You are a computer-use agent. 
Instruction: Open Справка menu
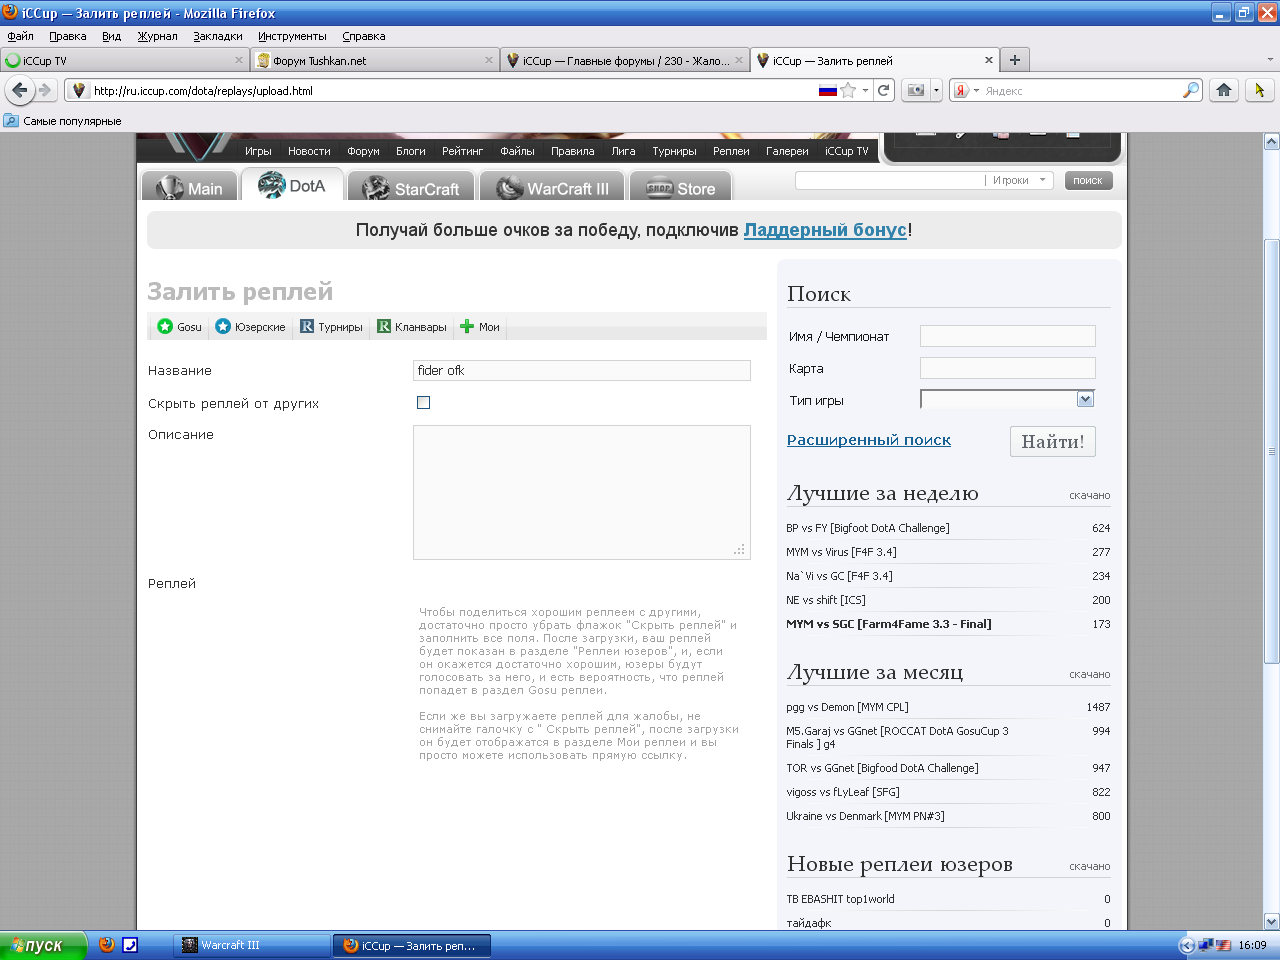[x=363, y=36]
